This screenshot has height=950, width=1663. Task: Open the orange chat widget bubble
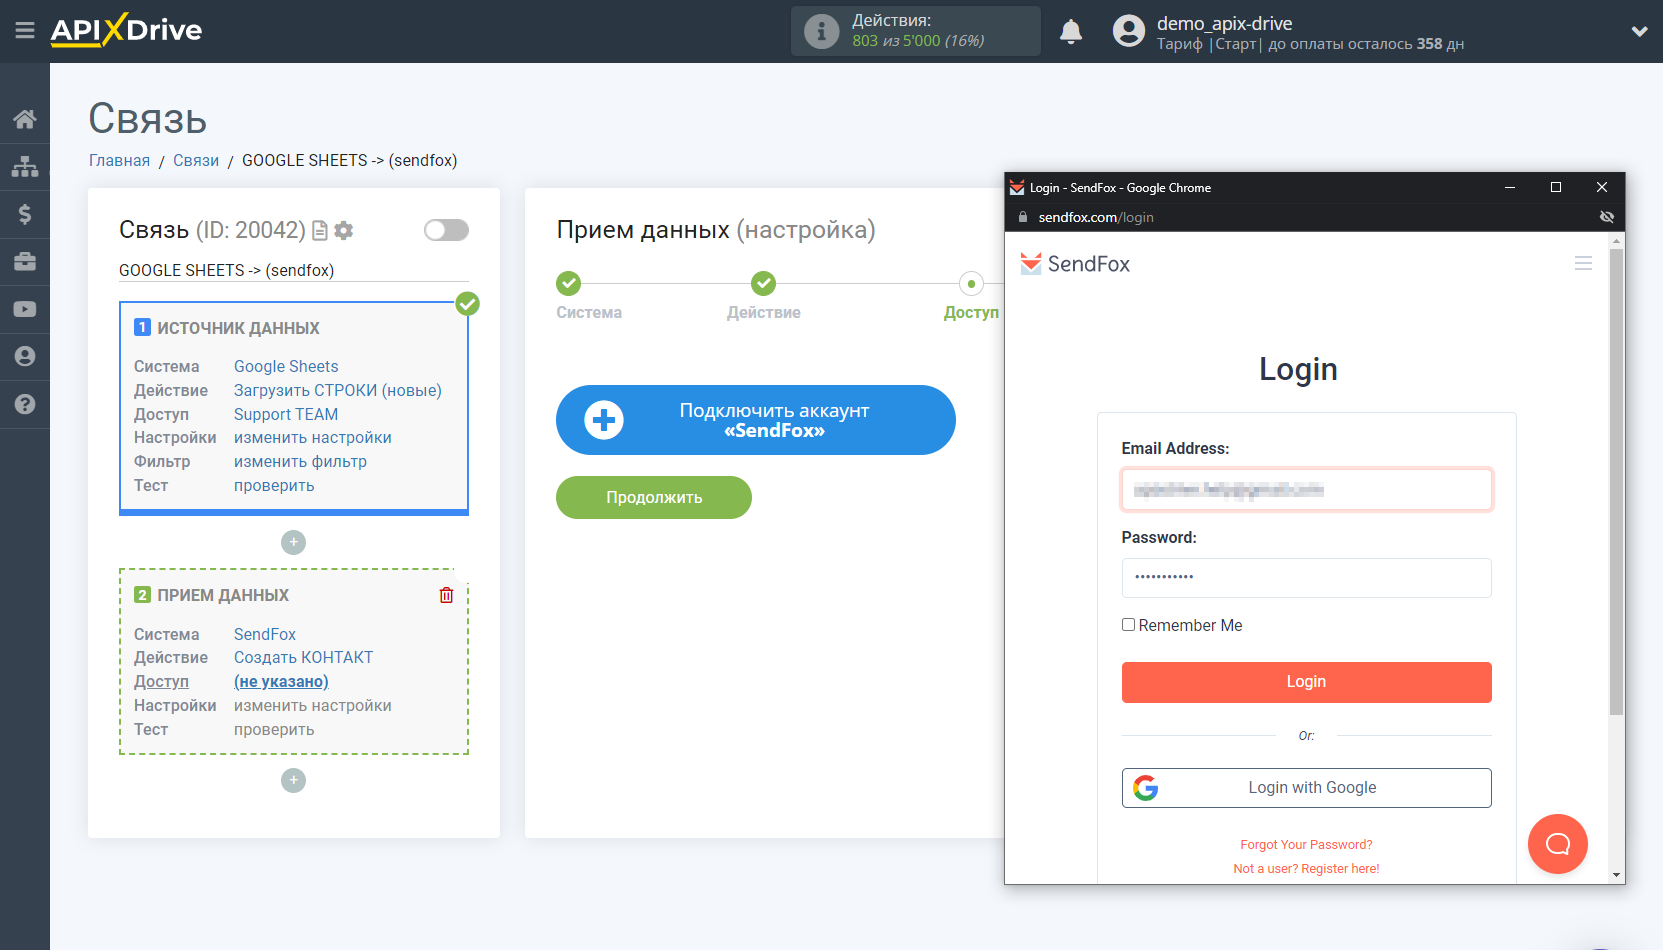coord(1557,844)
